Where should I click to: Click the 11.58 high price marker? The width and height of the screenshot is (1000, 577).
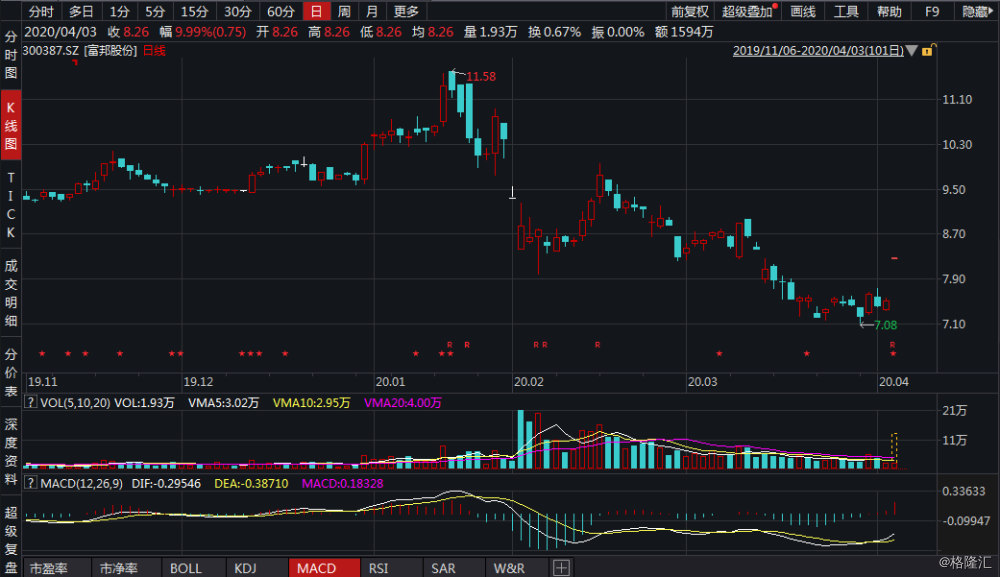pos(481,77)
